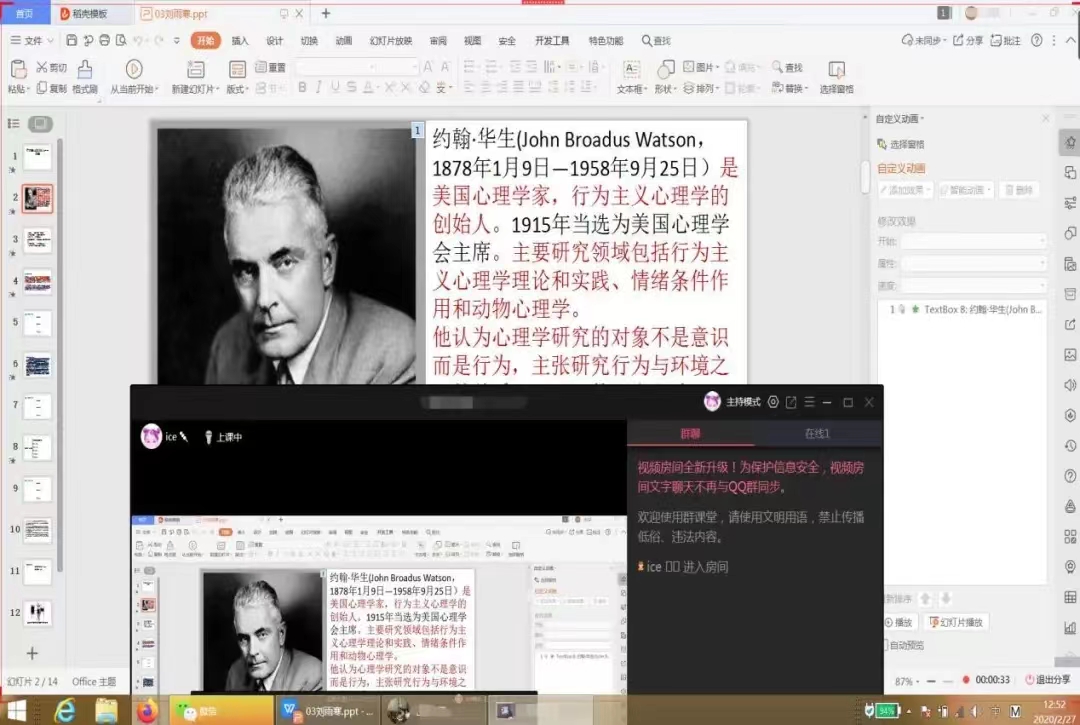Switch to the Online (在线1) tab
This screenshot has width=1080, height=725.
click(818, 433)
